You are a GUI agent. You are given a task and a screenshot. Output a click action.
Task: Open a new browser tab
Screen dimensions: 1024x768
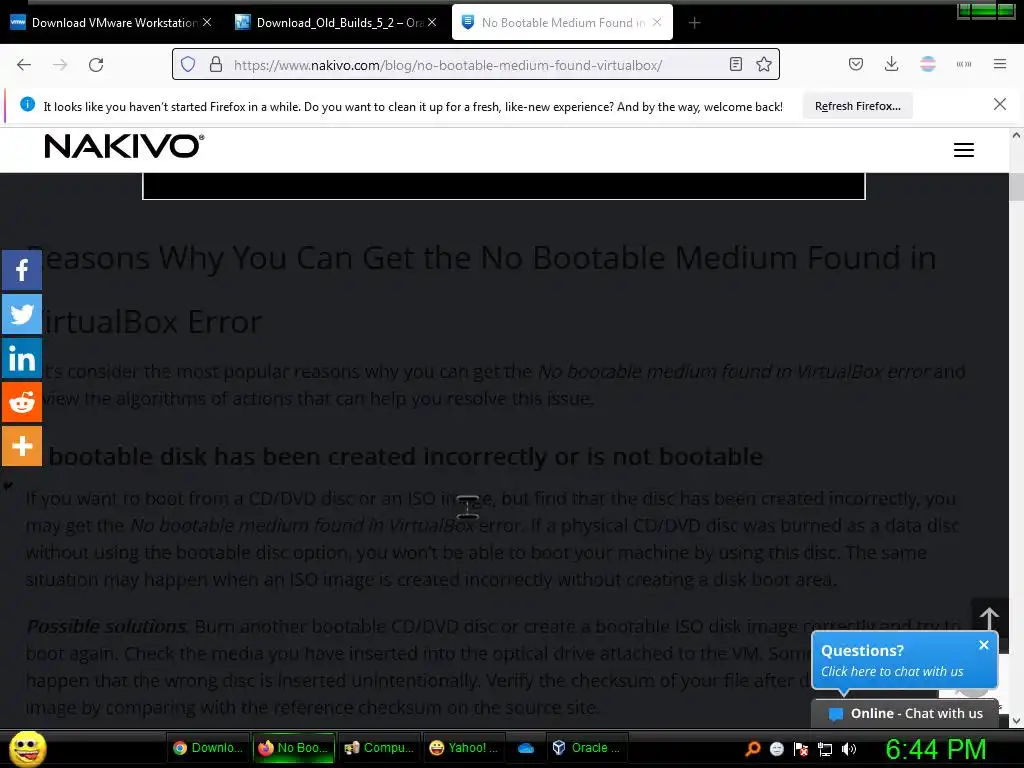(694, 23)
